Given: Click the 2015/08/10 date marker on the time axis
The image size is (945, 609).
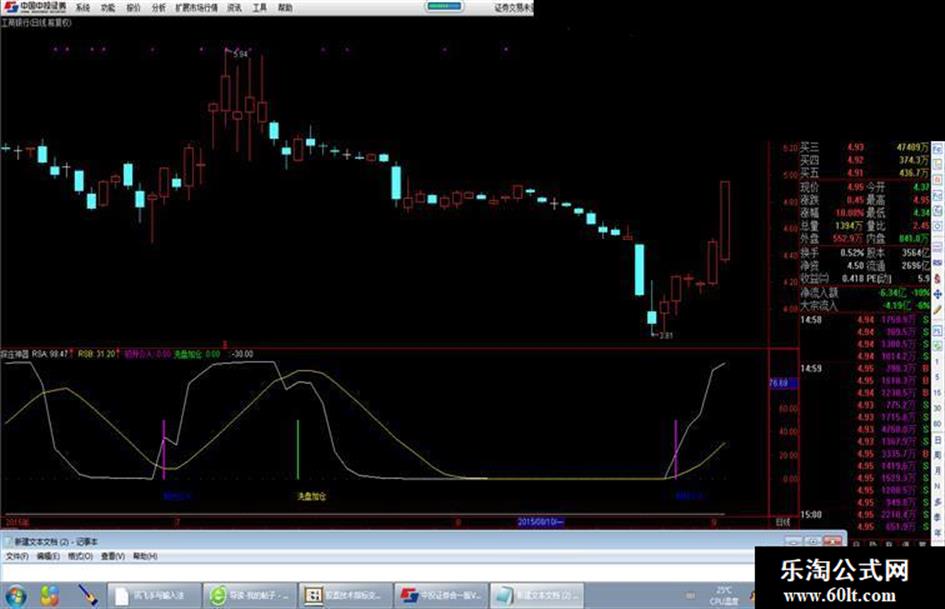Looking at the screenshot, I should tap(541, 522).
